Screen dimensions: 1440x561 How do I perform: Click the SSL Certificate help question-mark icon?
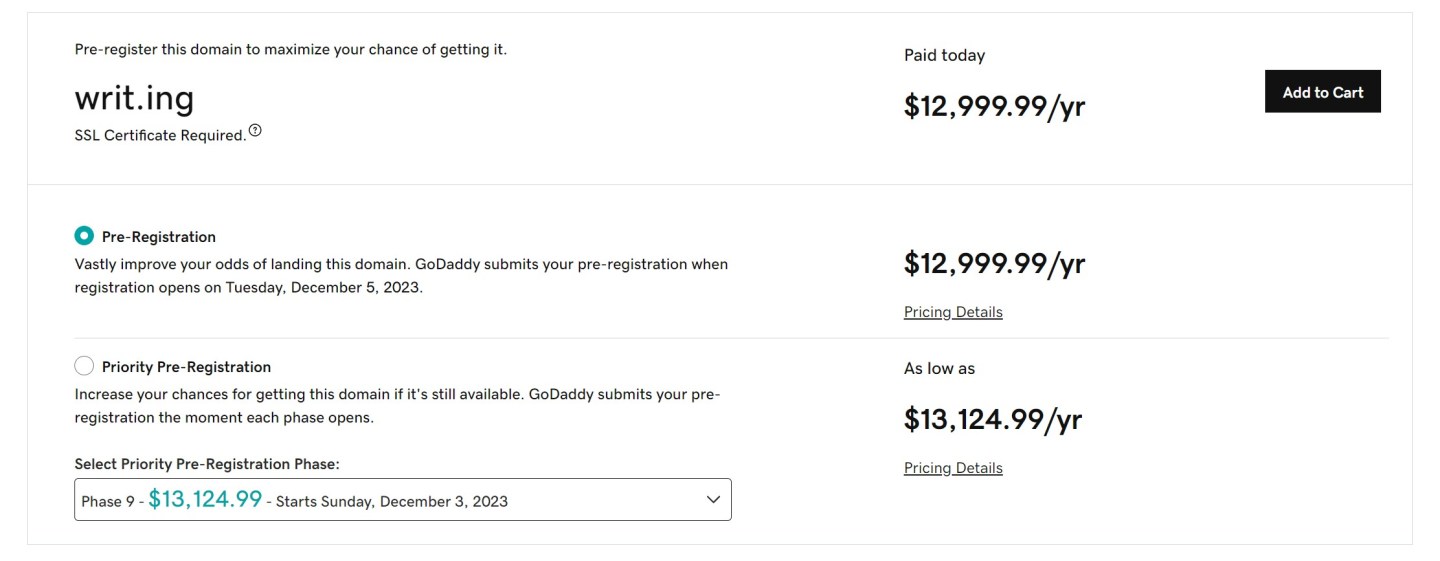[255, 131]
